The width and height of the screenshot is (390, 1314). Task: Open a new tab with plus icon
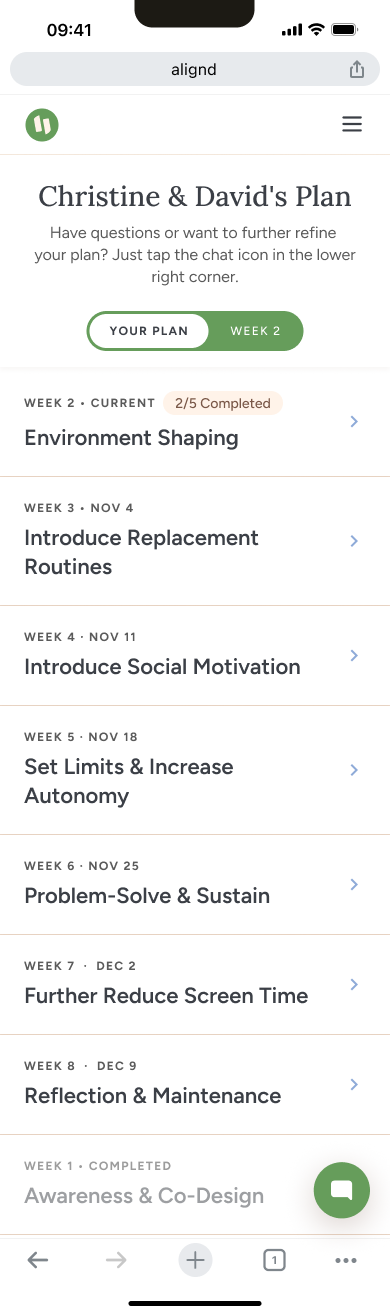click(x=195, y=1260)
